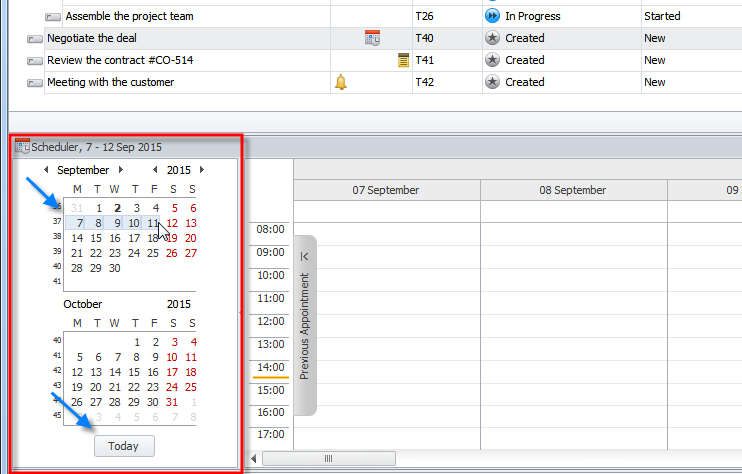The image size is (742, 474).
Task: Click the scheduler icon on Negotiate the deal row
Action: point(372,38)
